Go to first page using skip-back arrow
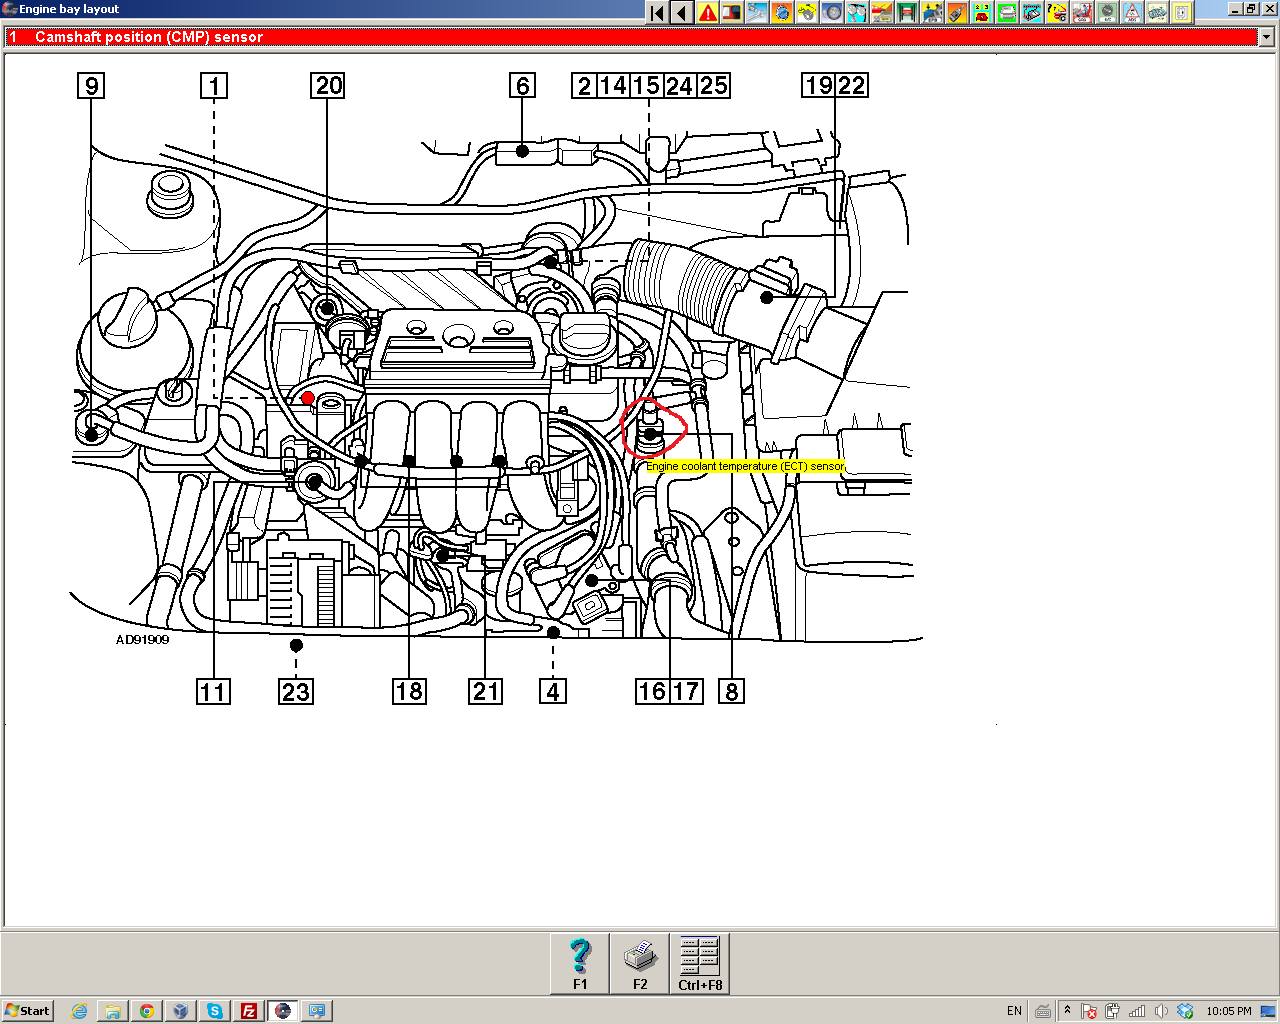The height and width of the screenshot is (1024, 1280). (657, 13)
